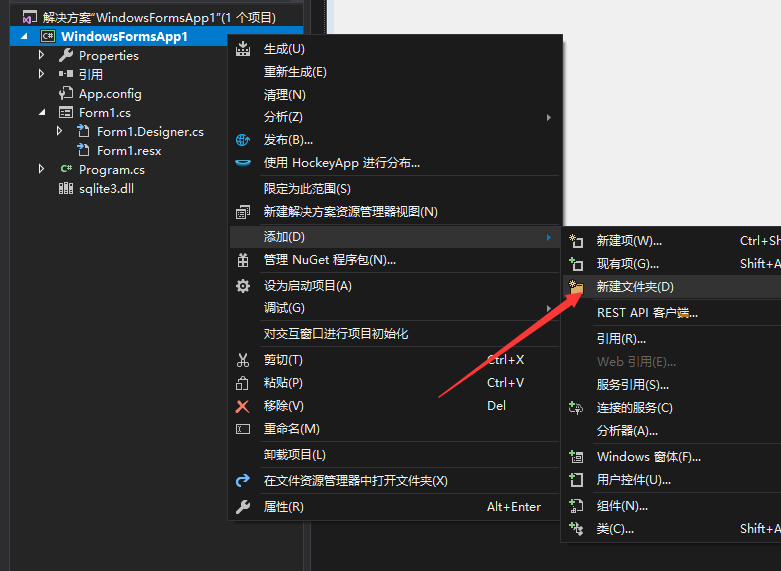Viewport: 781px width, 571px height.
Task: Click the Connected Services (连接的服务) icon
Action: click(x=576, y=408)
